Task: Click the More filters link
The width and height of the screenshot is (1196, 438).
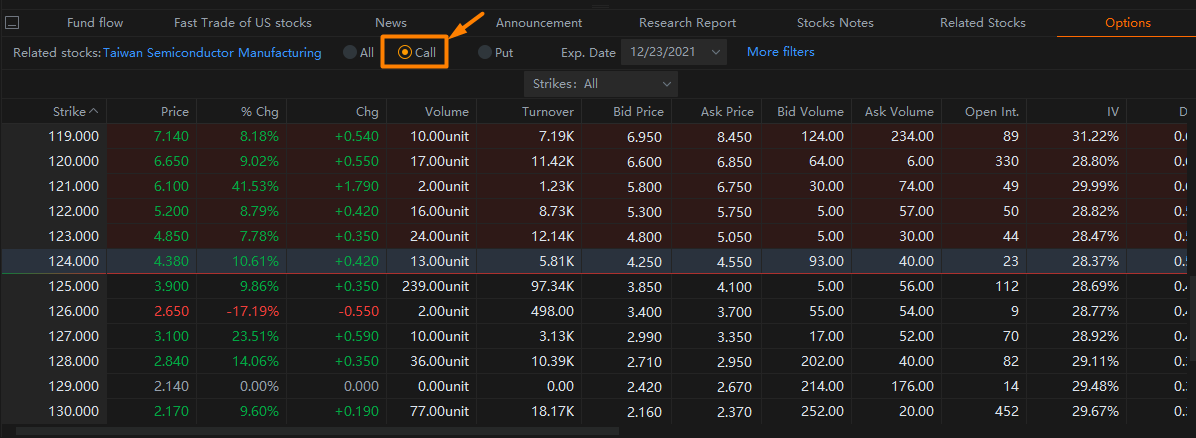Action: [x=780, y=52]
